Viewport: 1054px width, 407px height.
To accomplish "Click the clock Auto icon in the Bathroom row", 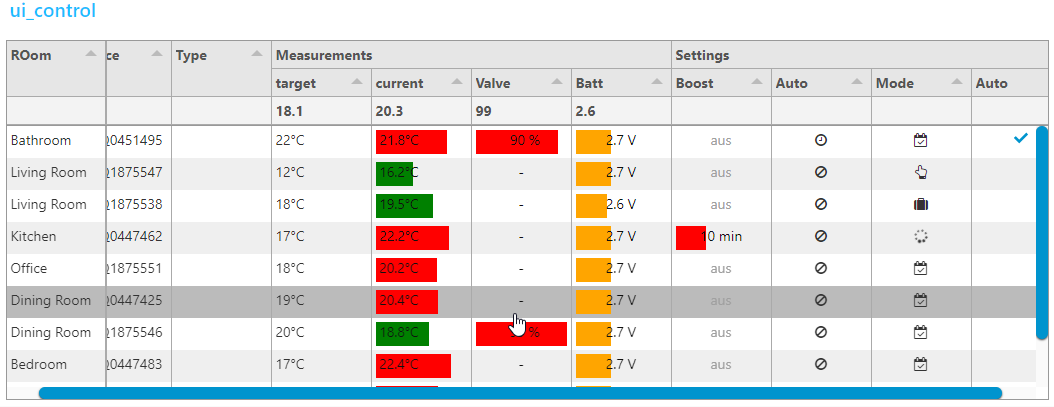I will [x=821, y=141].
